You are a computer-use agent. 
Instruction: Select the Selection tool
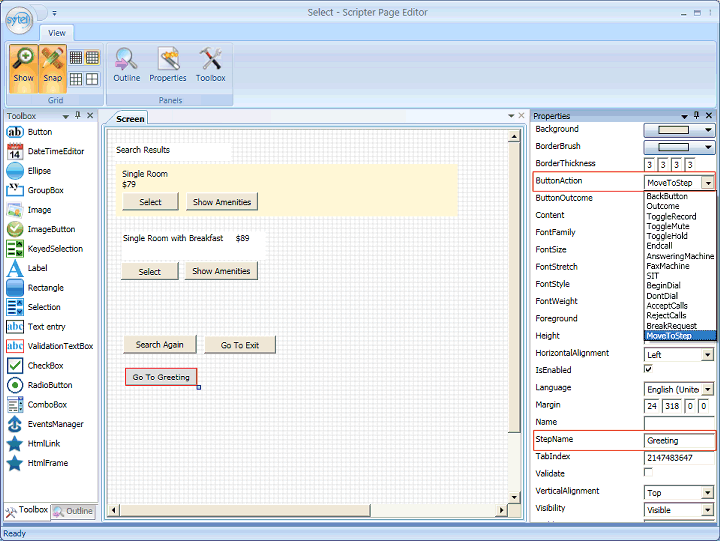[34, 307]
